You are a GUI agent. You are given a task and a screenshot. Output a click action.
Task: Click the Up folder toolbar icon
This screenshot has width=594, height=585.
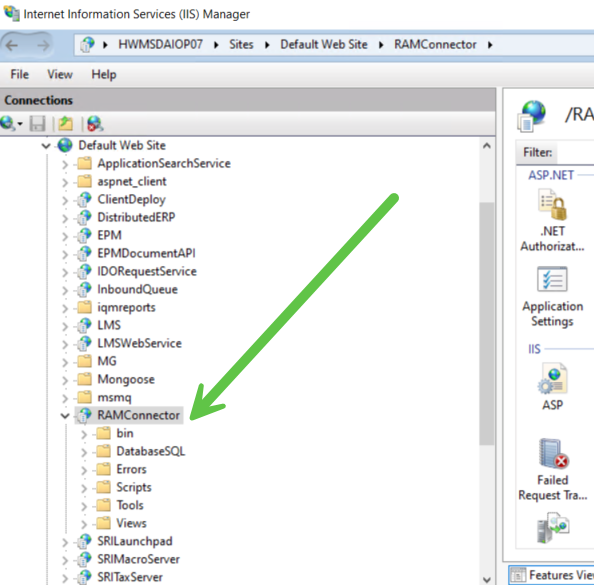(x=66, y=124)
